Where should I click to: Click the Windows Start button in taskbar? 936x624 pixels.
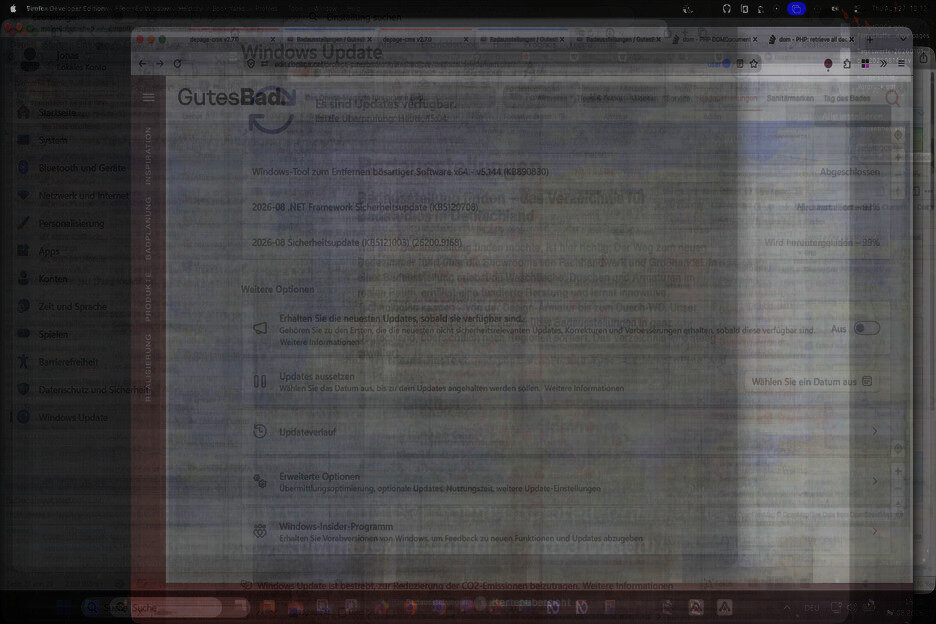64,608
